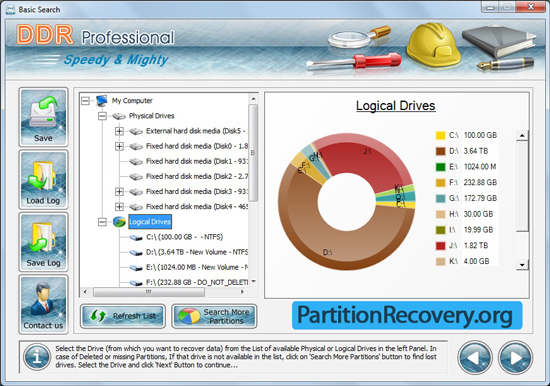Open the Contact us button
Viewport: 550px width, 386px height.
[43, 304]
